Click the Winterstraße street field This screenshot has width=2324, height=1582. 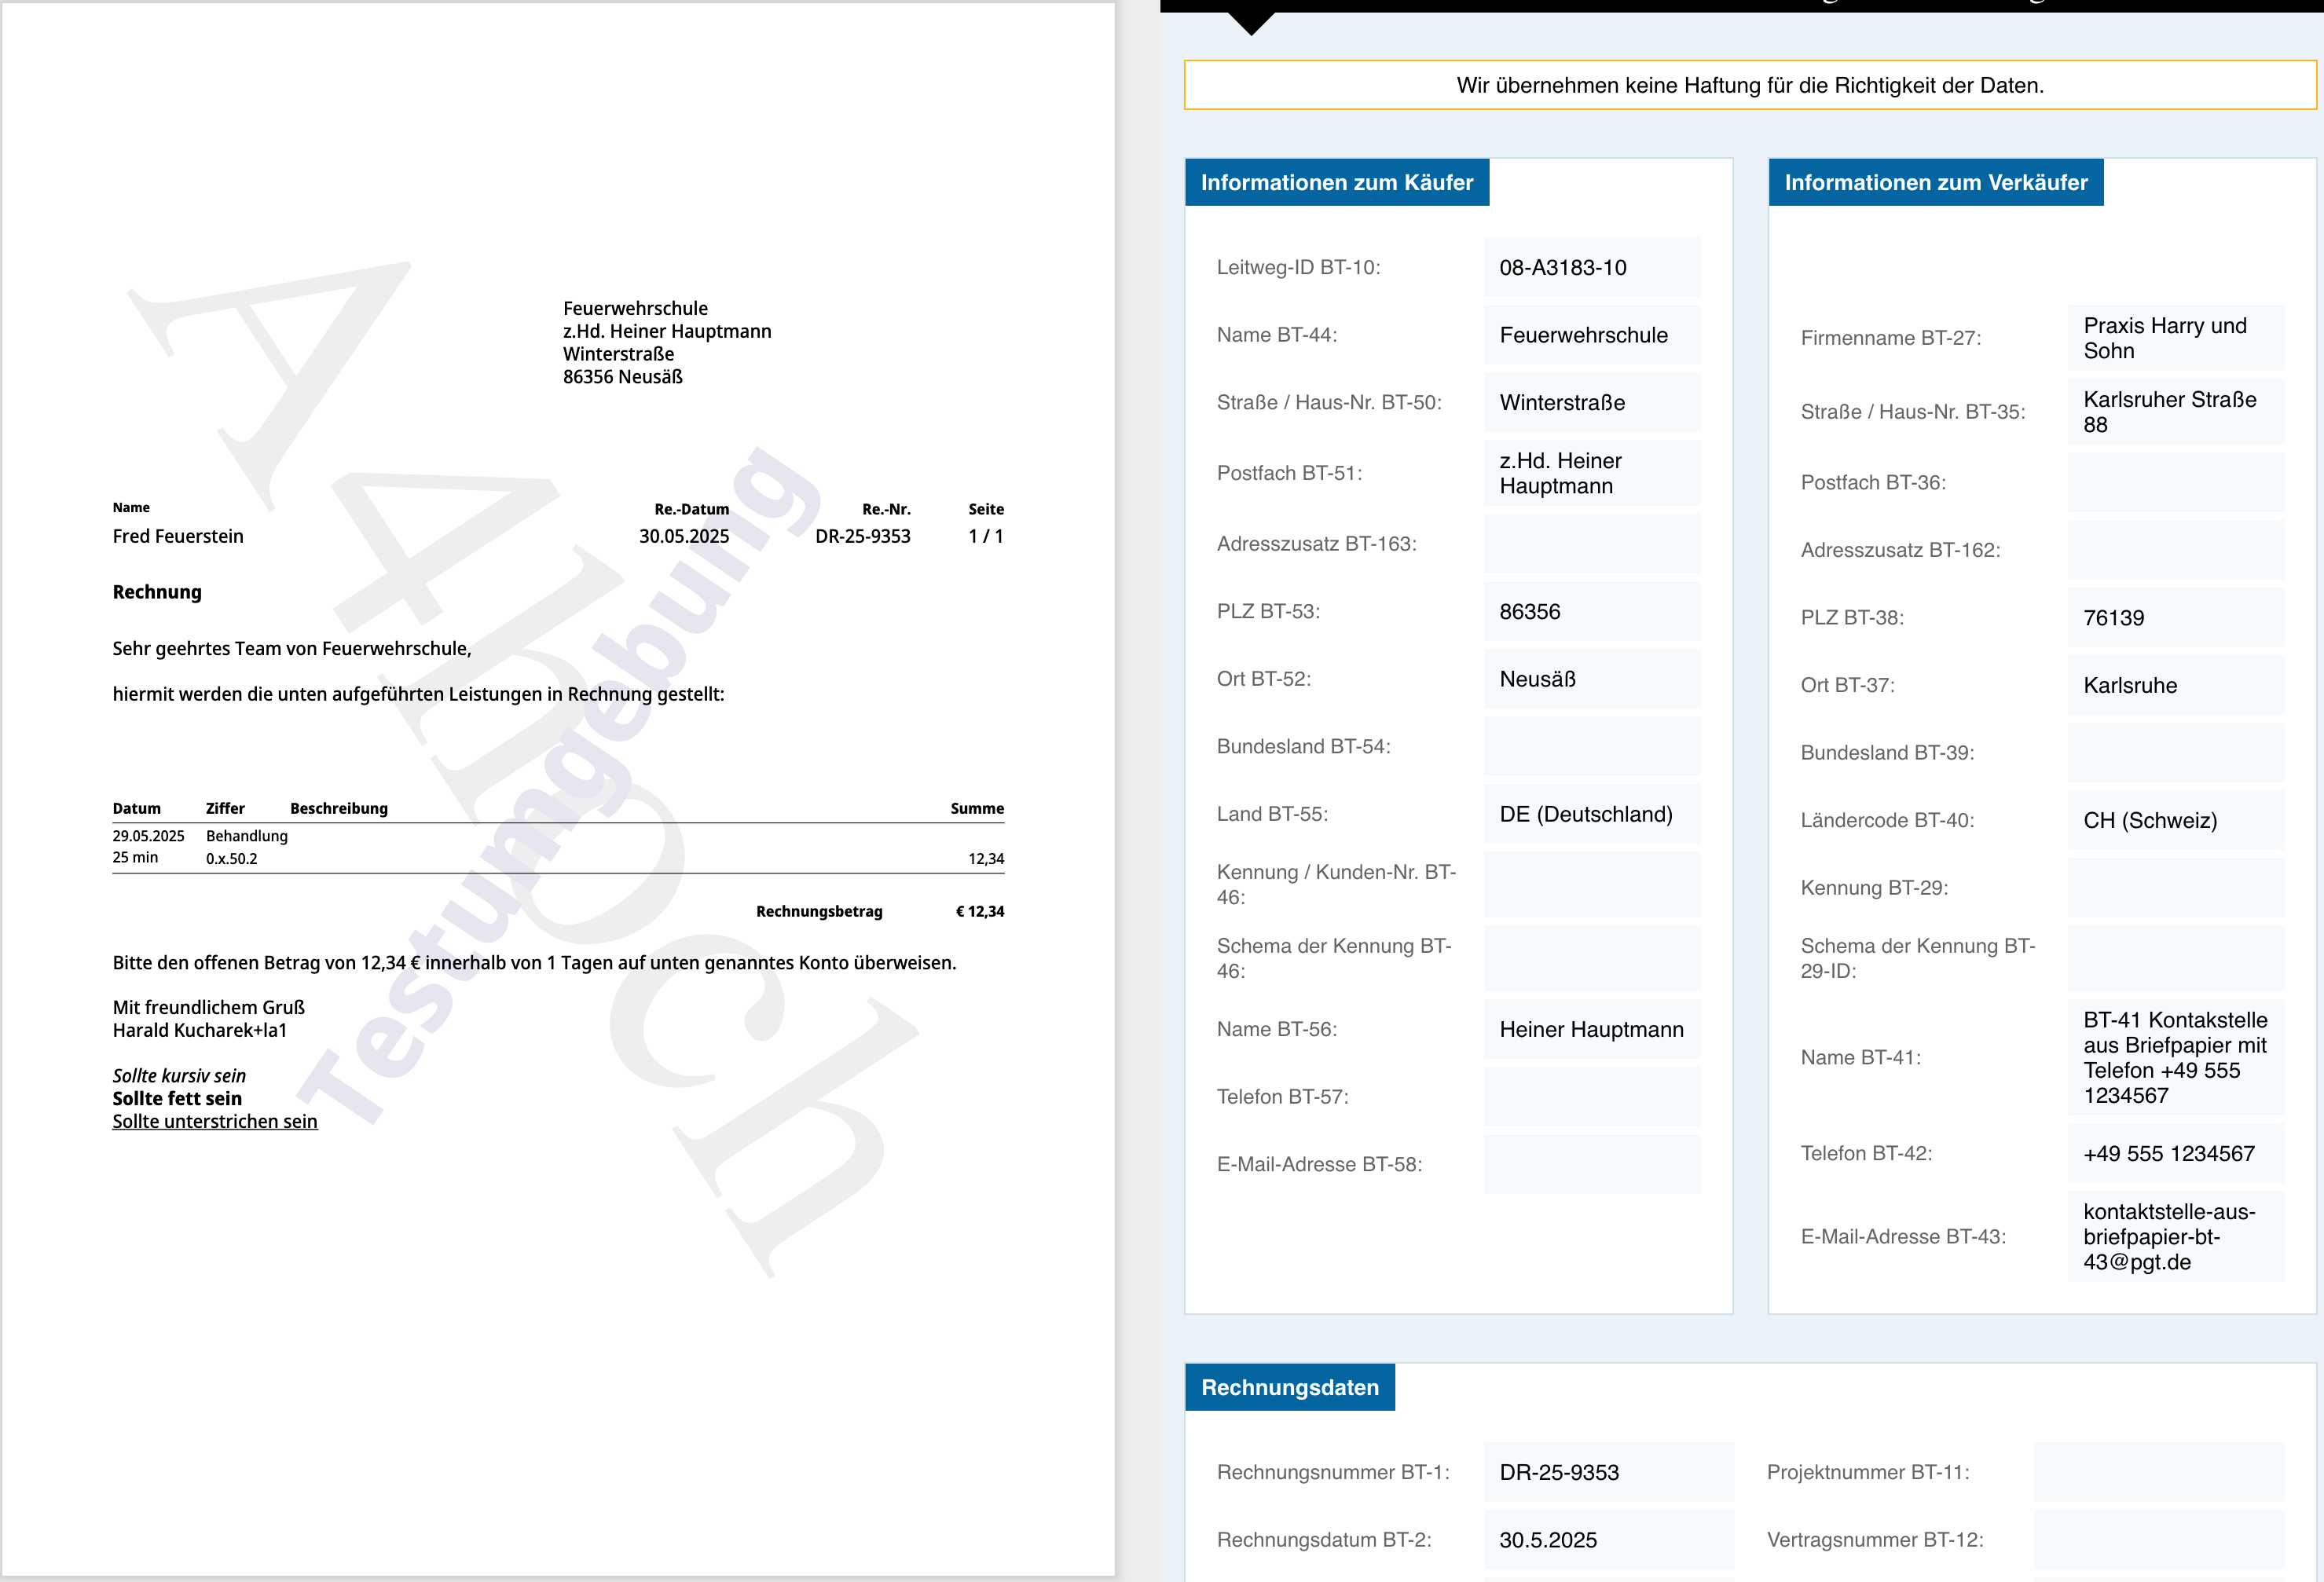(1592, 402)
